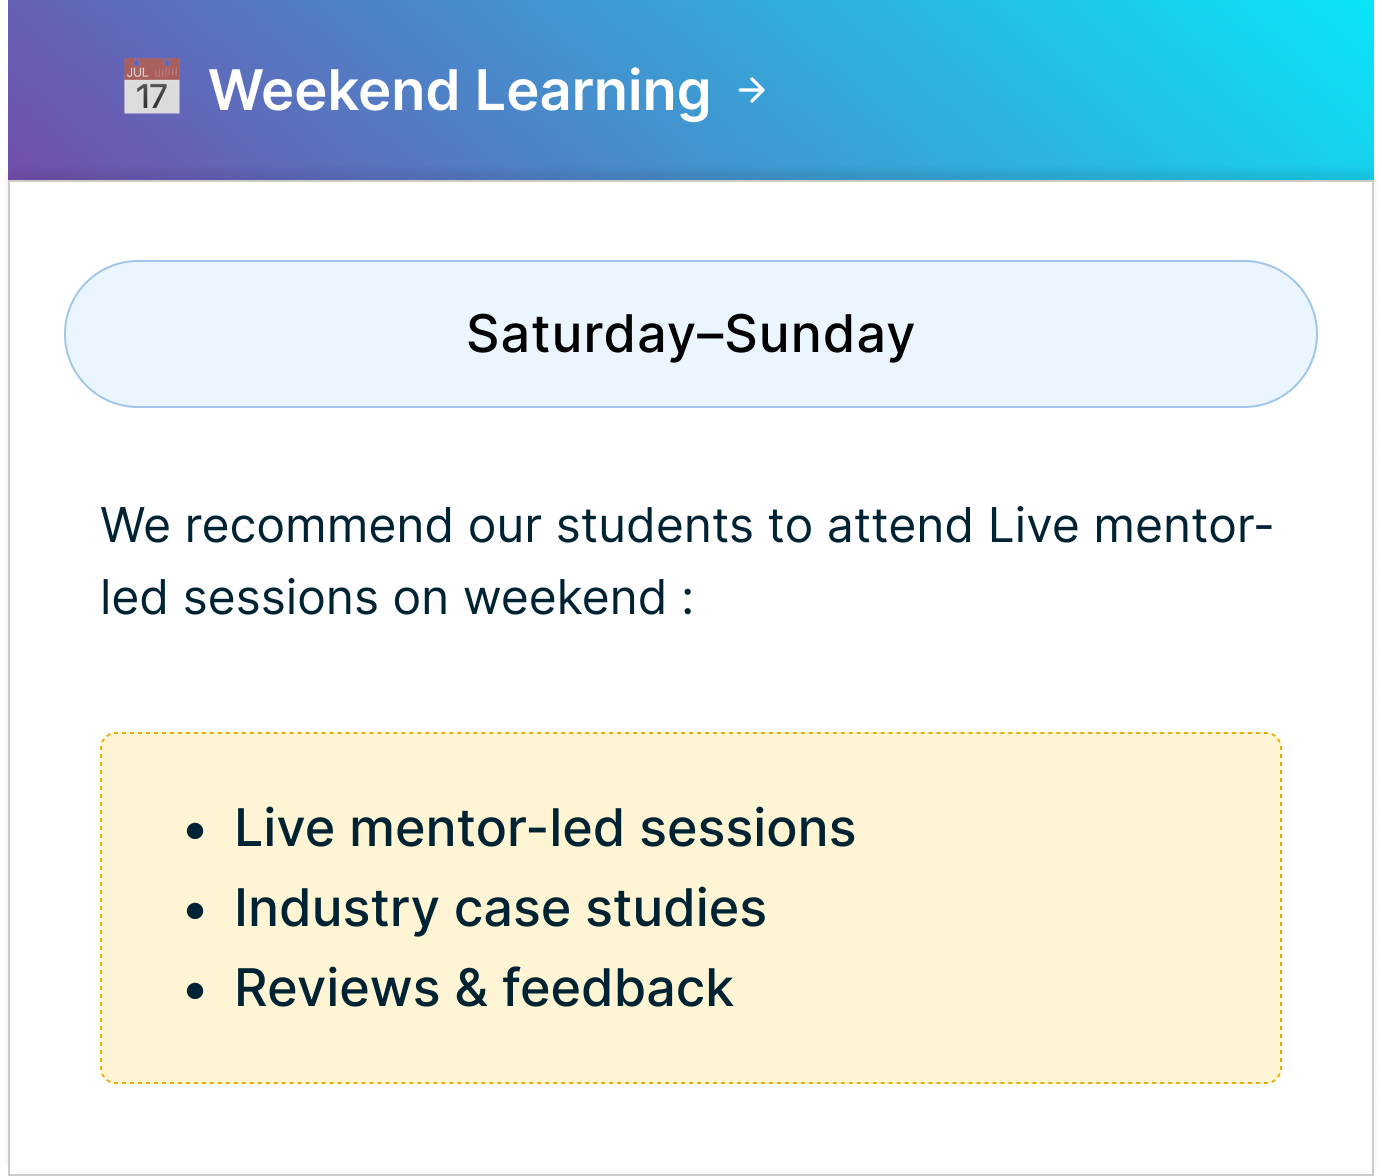Click the July 17 calendar icon
Screen dimensions: 1382x1176
pos(152,87)
